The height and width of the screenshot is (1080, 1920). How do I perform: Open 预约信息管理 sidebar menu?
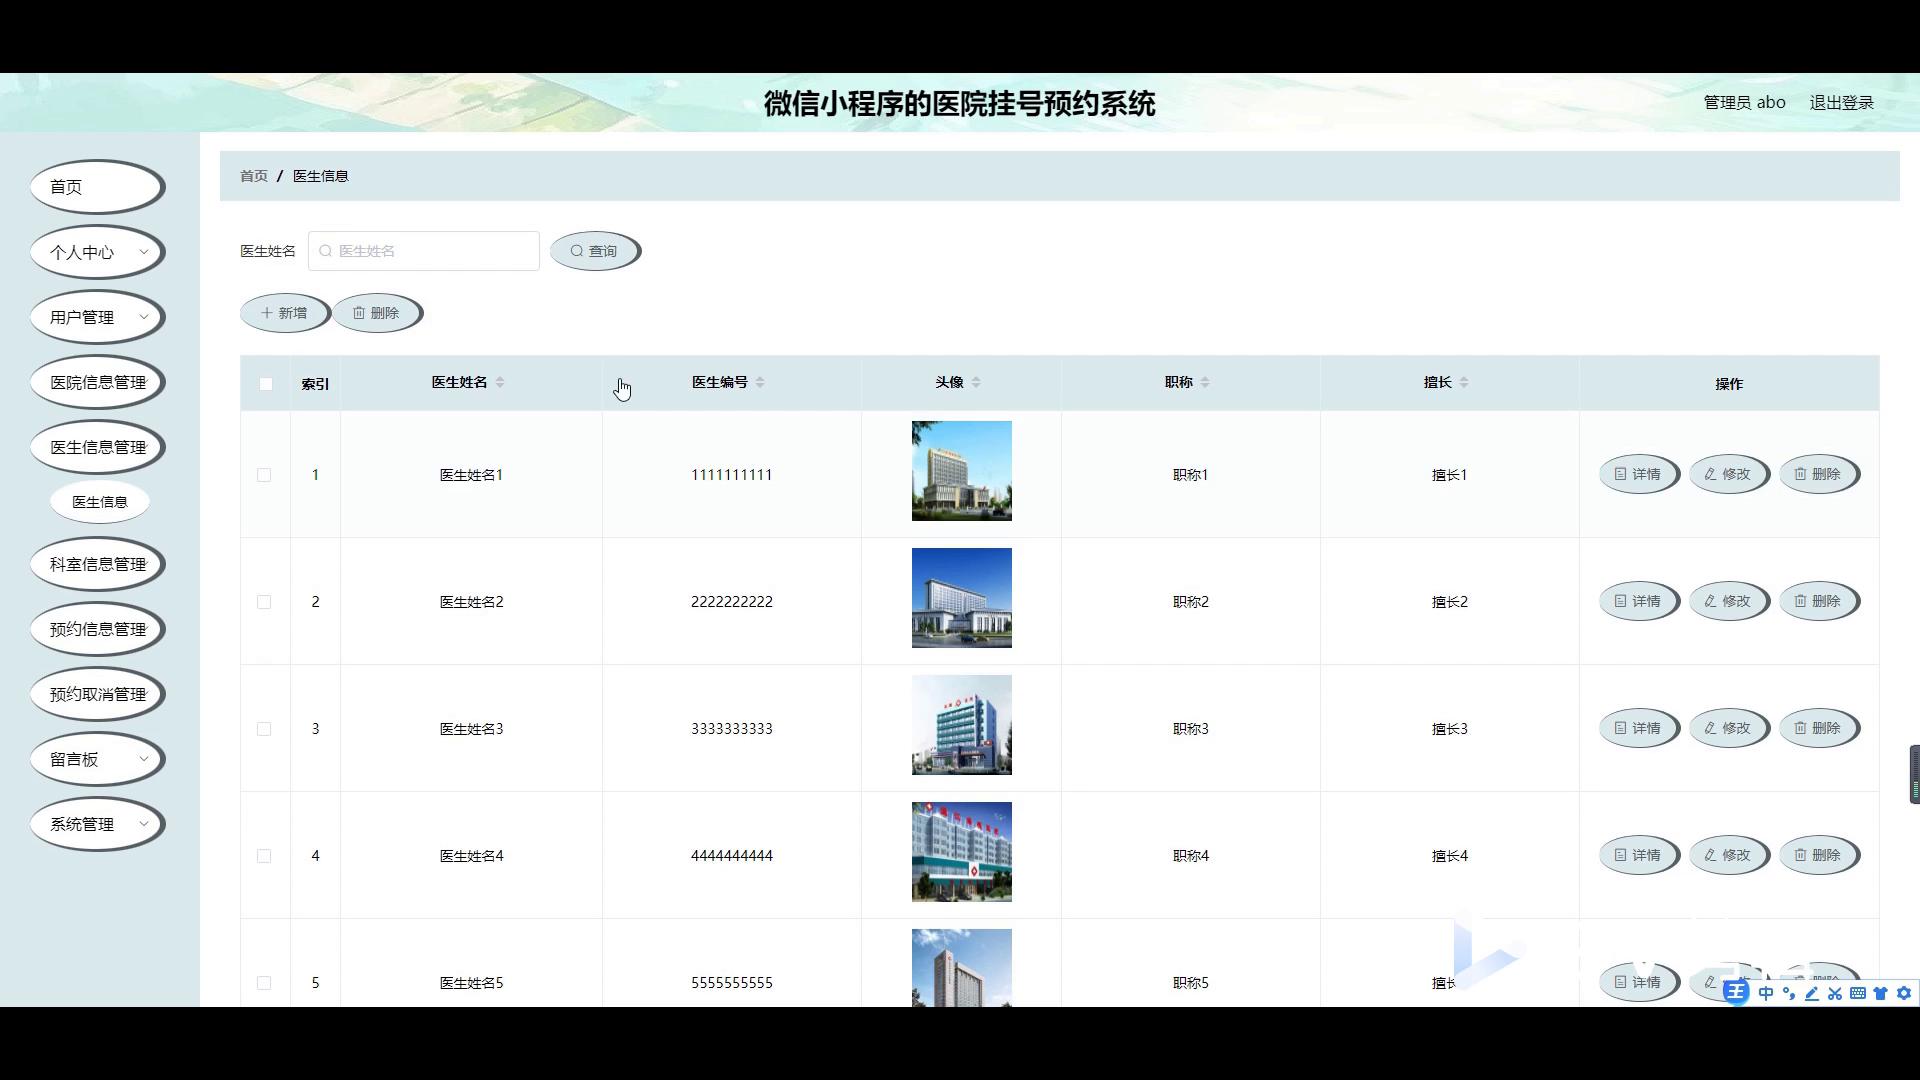pos(97,629)
